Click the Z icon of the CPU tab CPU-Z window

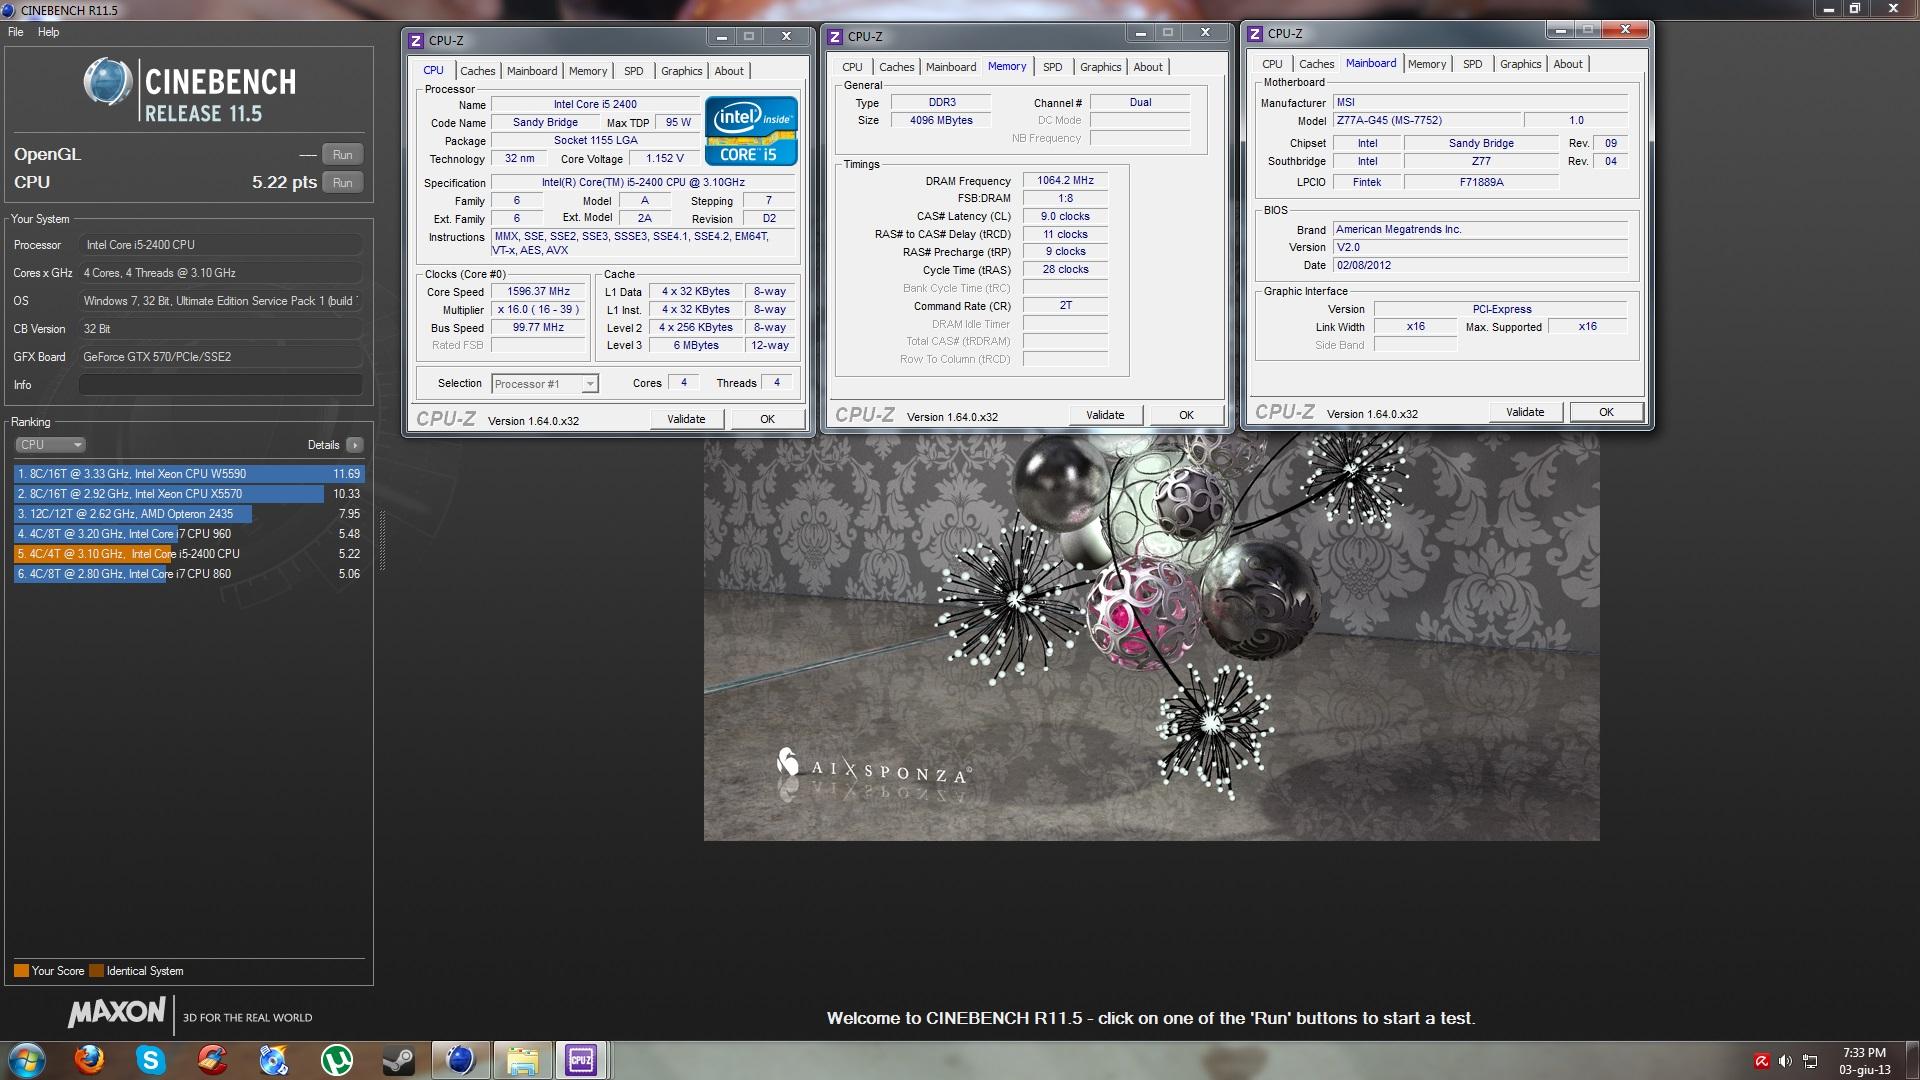tap(417, 41)
